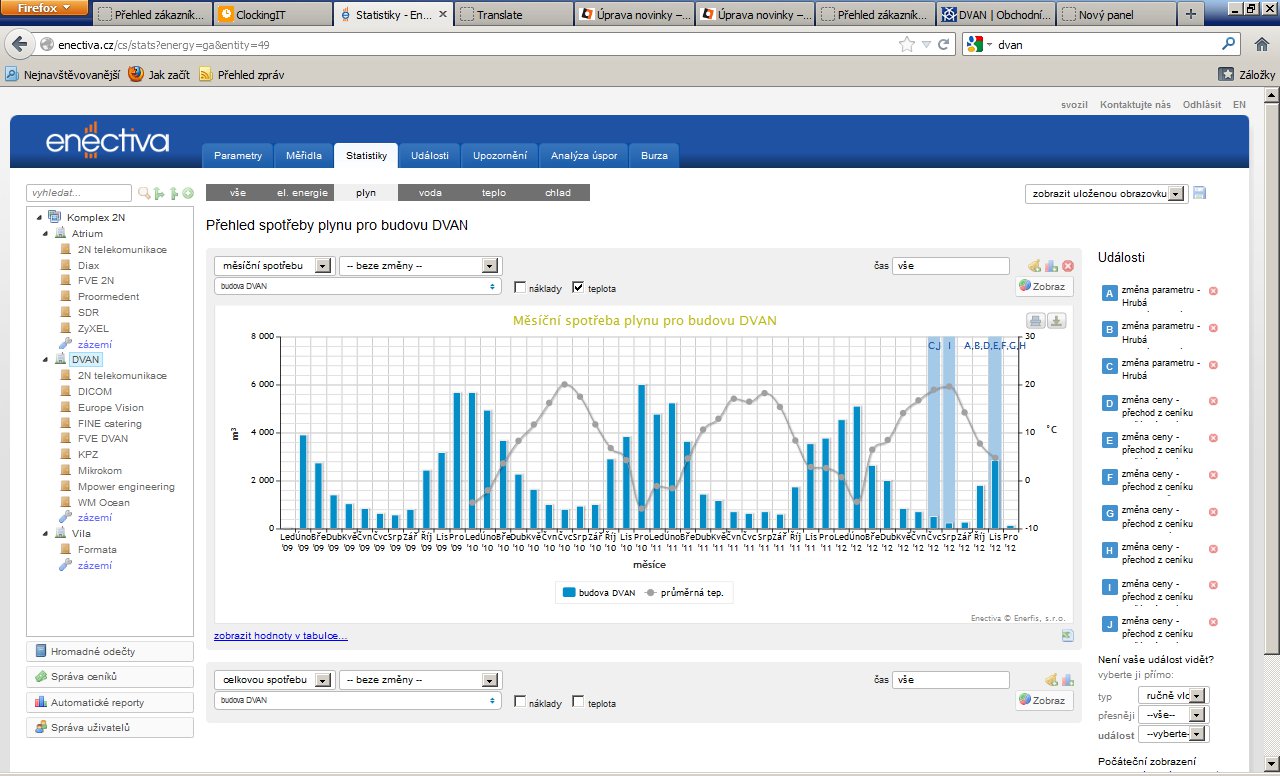
Task: Open Správa ceníků section
Action: 110,677
